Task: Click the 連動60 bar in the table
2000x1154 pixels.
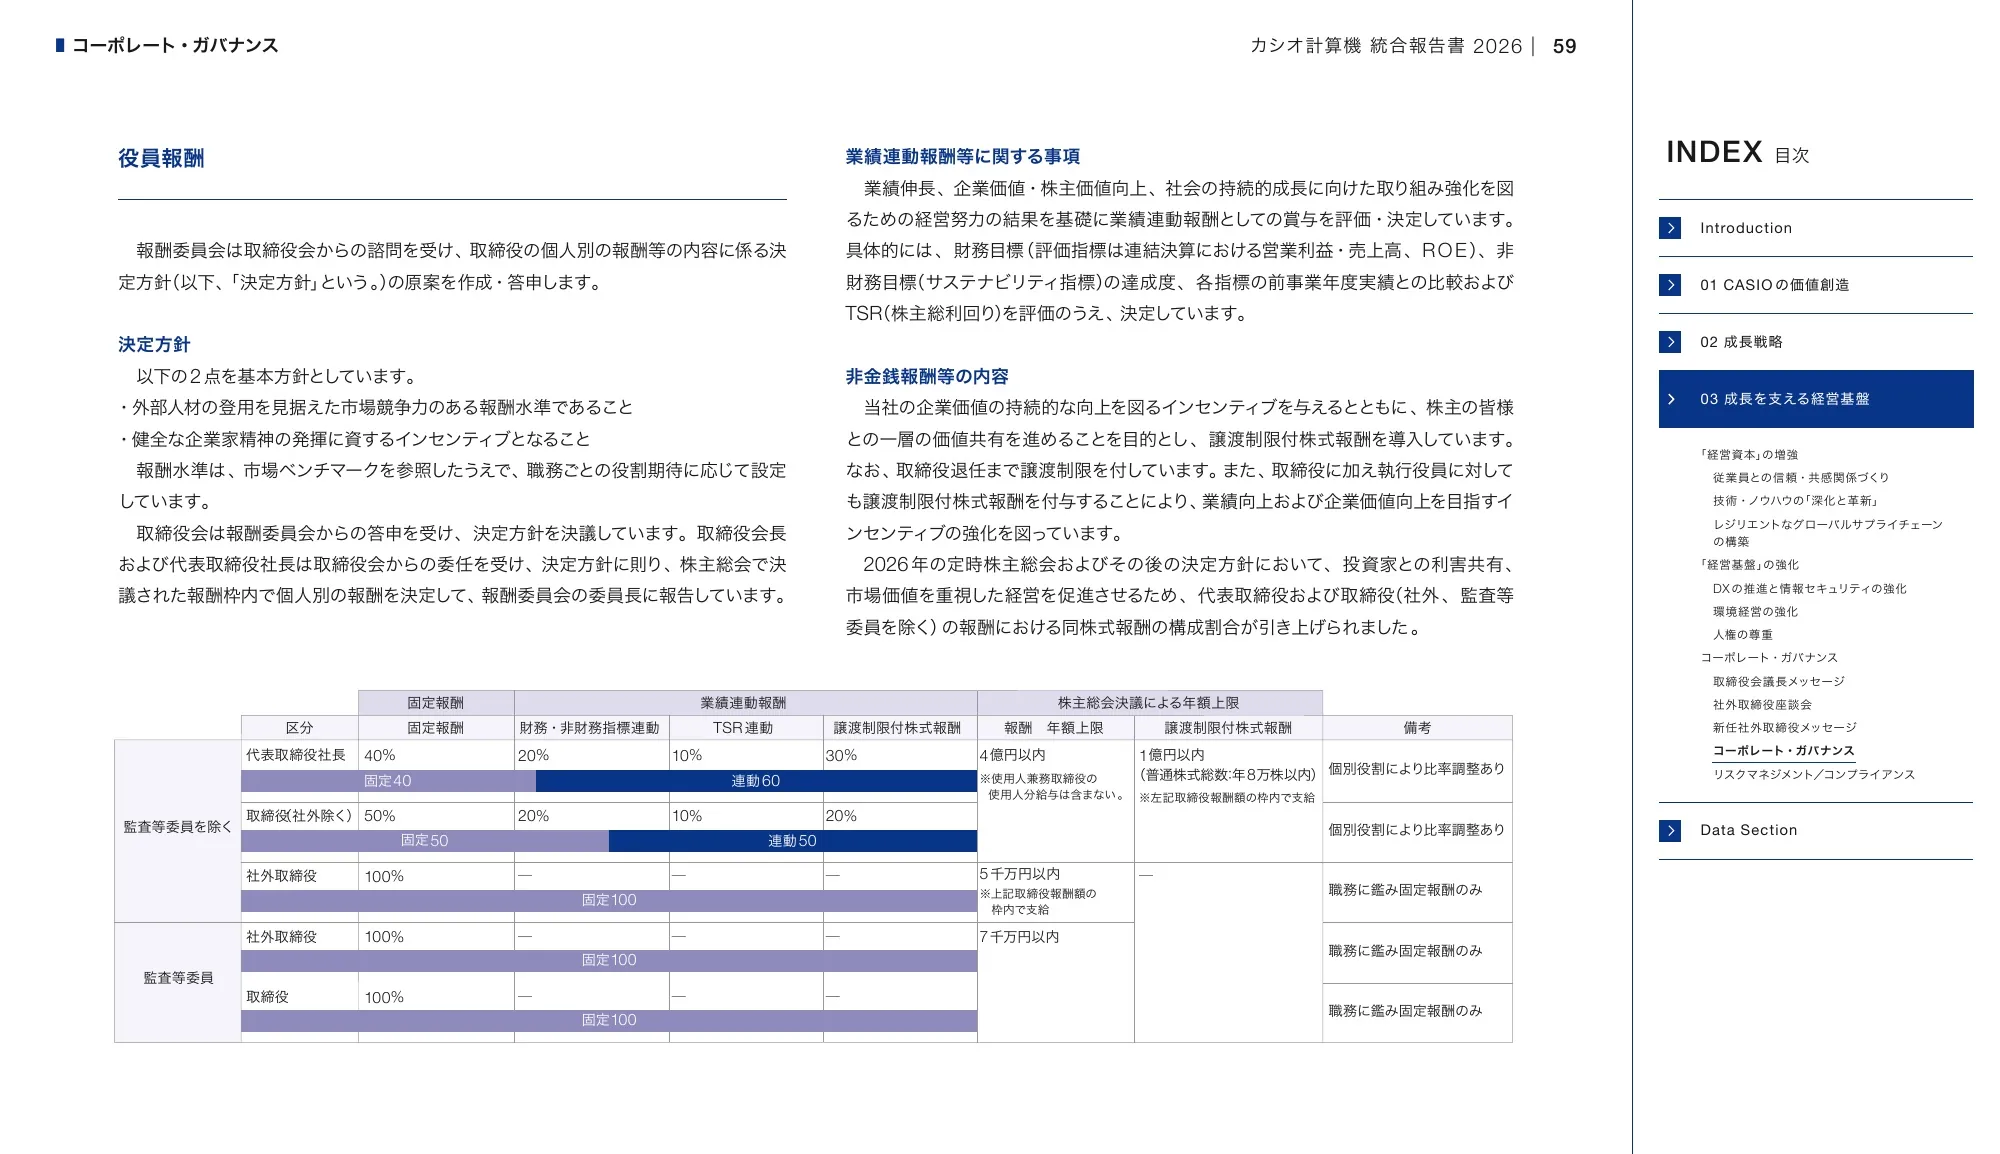Action: [x=756, y=781]
